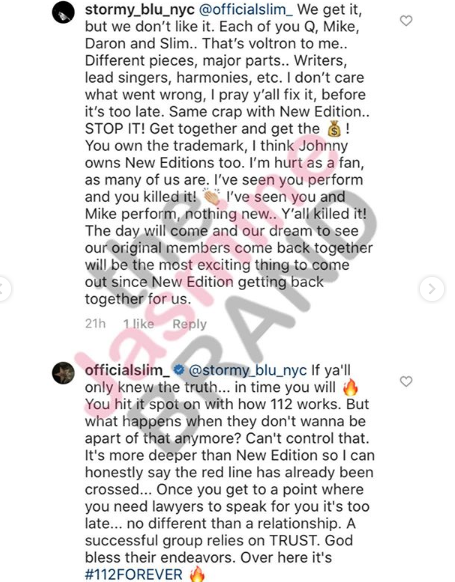
Task: Reply to stormy_blu_nyc's comment
Action: [x=189, y=324]
